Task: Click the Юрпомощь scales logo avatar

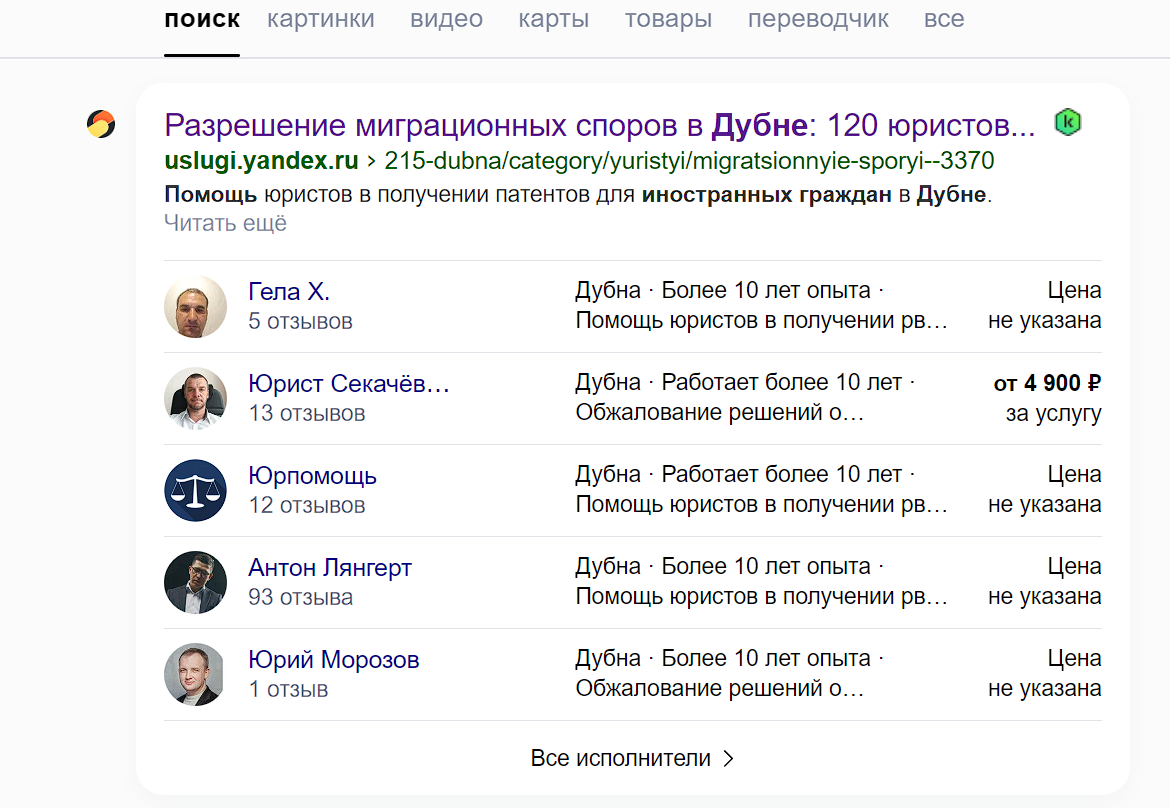Action: tap(195, 490)
